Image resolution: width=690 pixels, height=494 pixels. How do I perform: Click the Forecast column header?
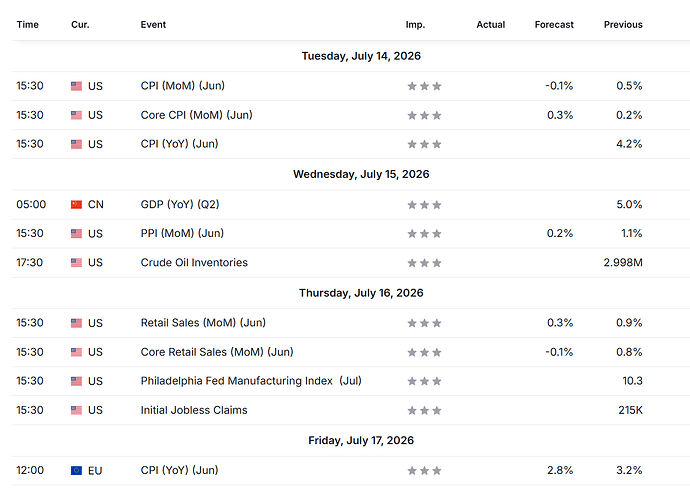point(554,25)
